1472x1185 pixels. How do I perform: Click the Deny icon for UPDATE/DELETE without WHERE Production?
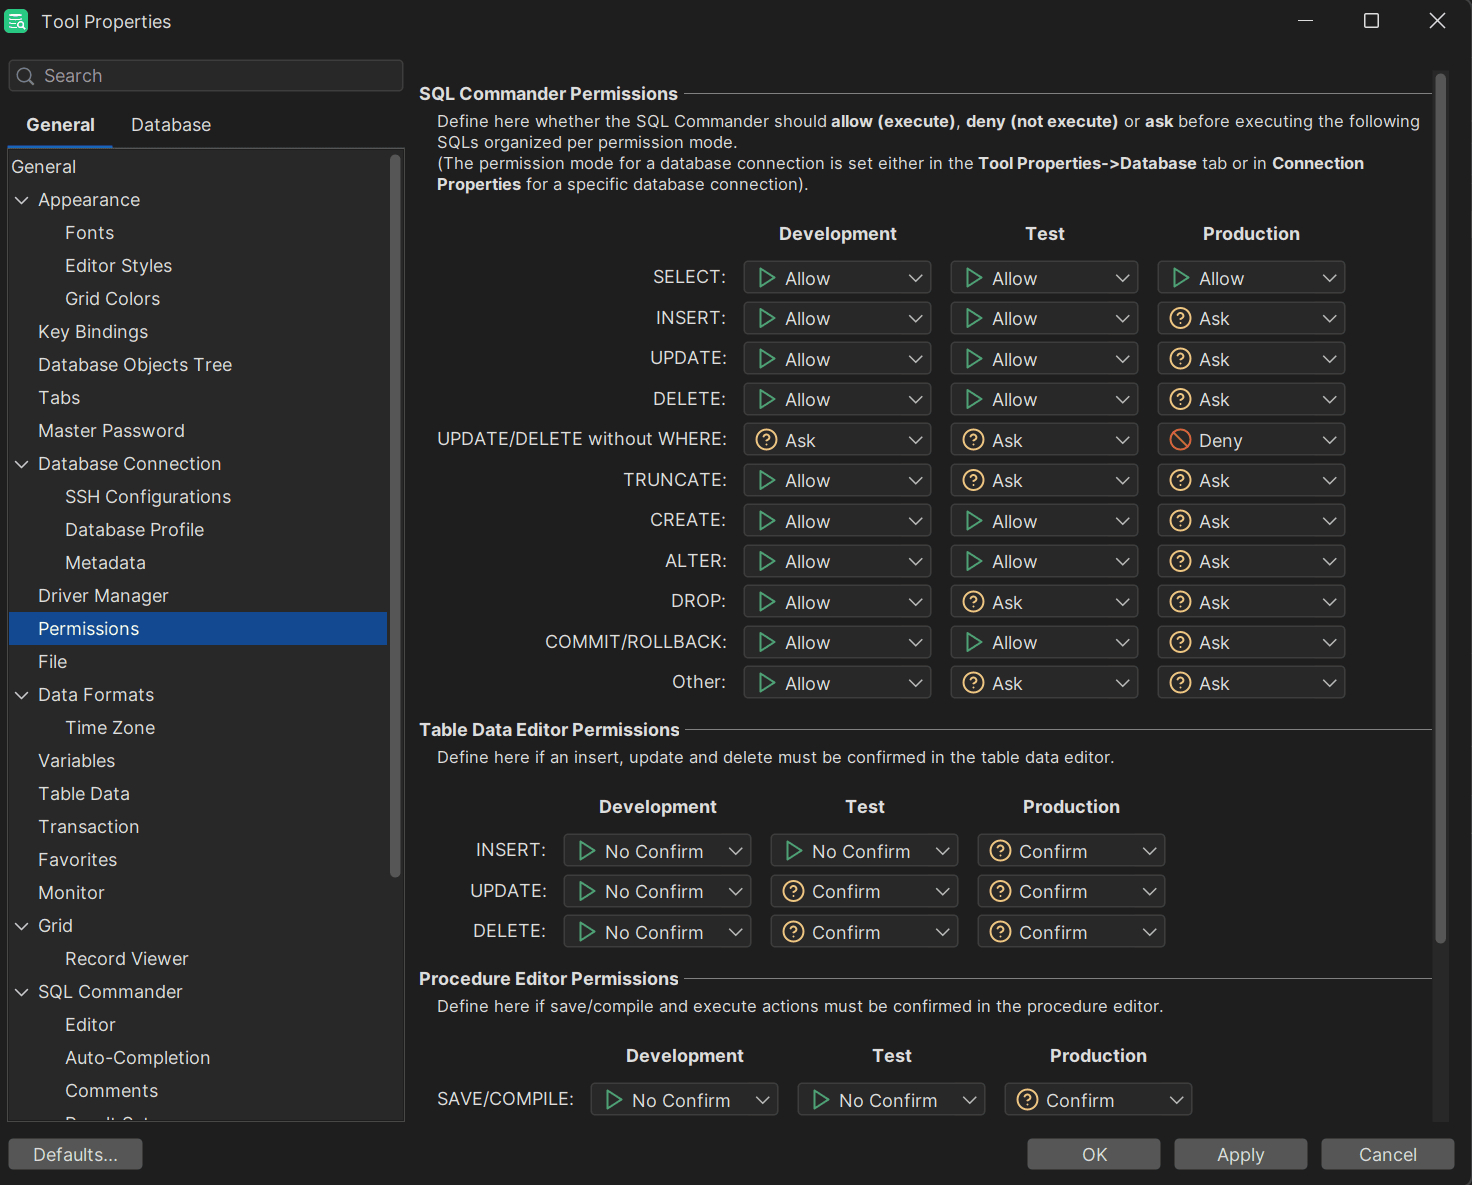click(1181, 439)
